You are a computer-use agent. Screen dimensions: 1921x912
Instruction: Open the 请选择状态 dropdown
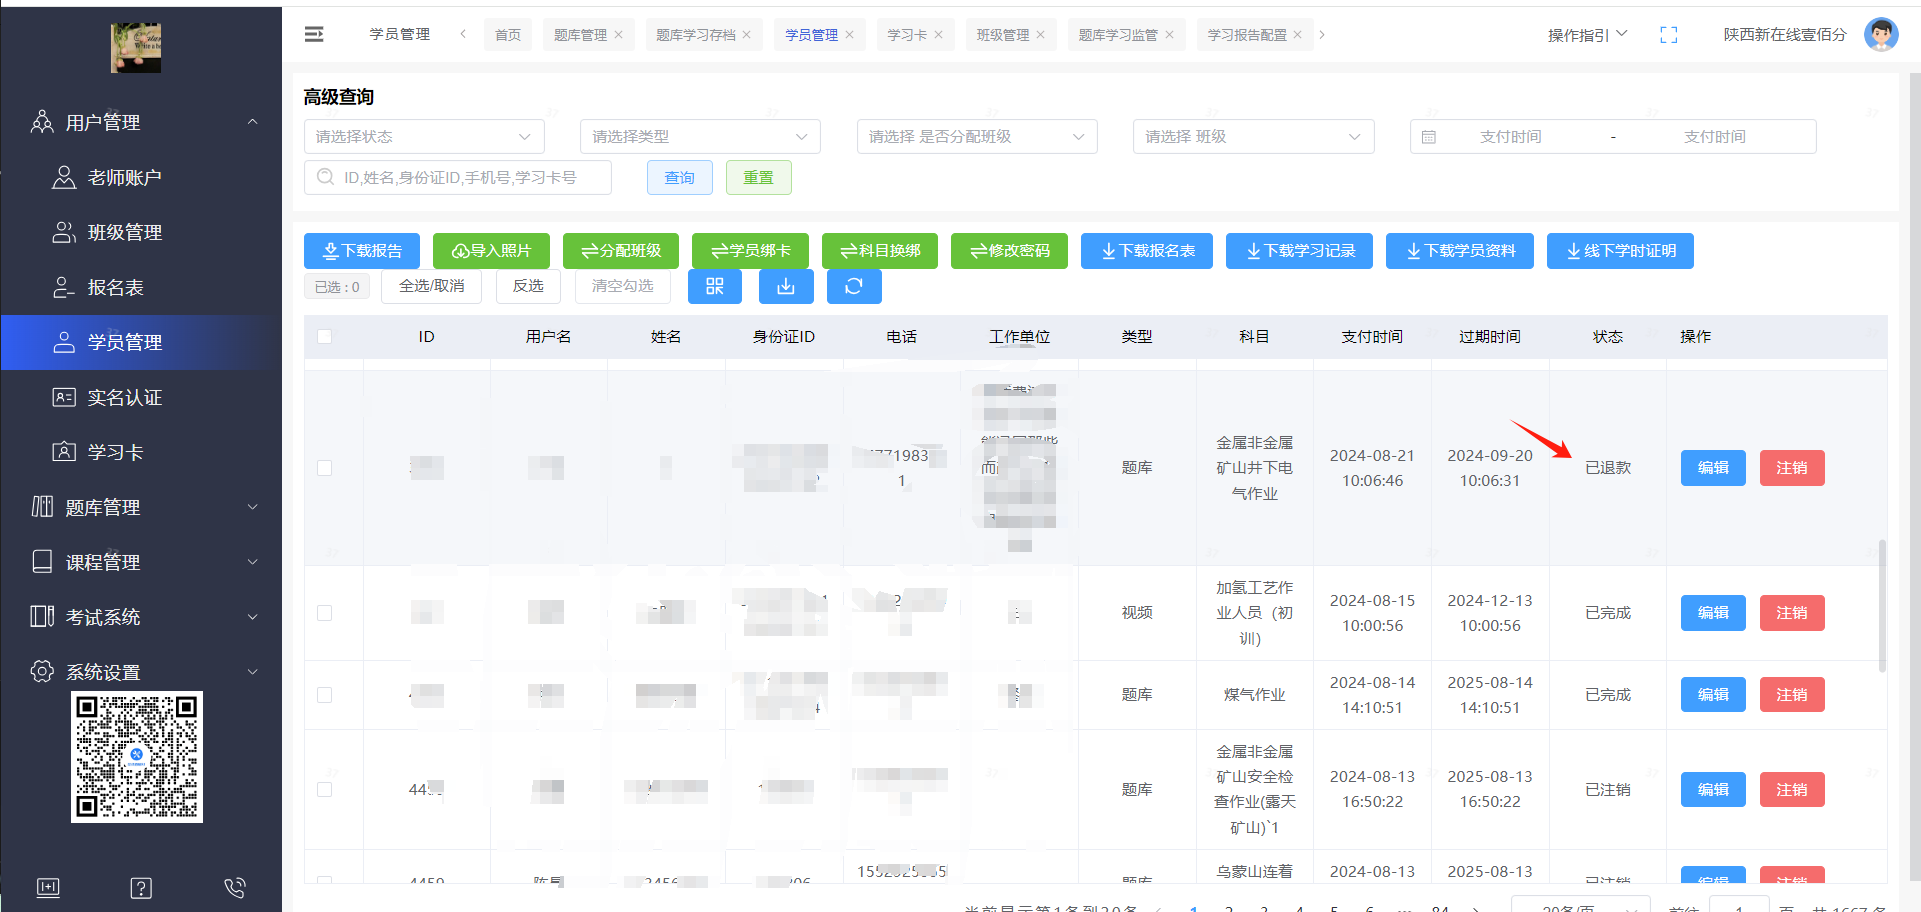[x=424, y=137]
